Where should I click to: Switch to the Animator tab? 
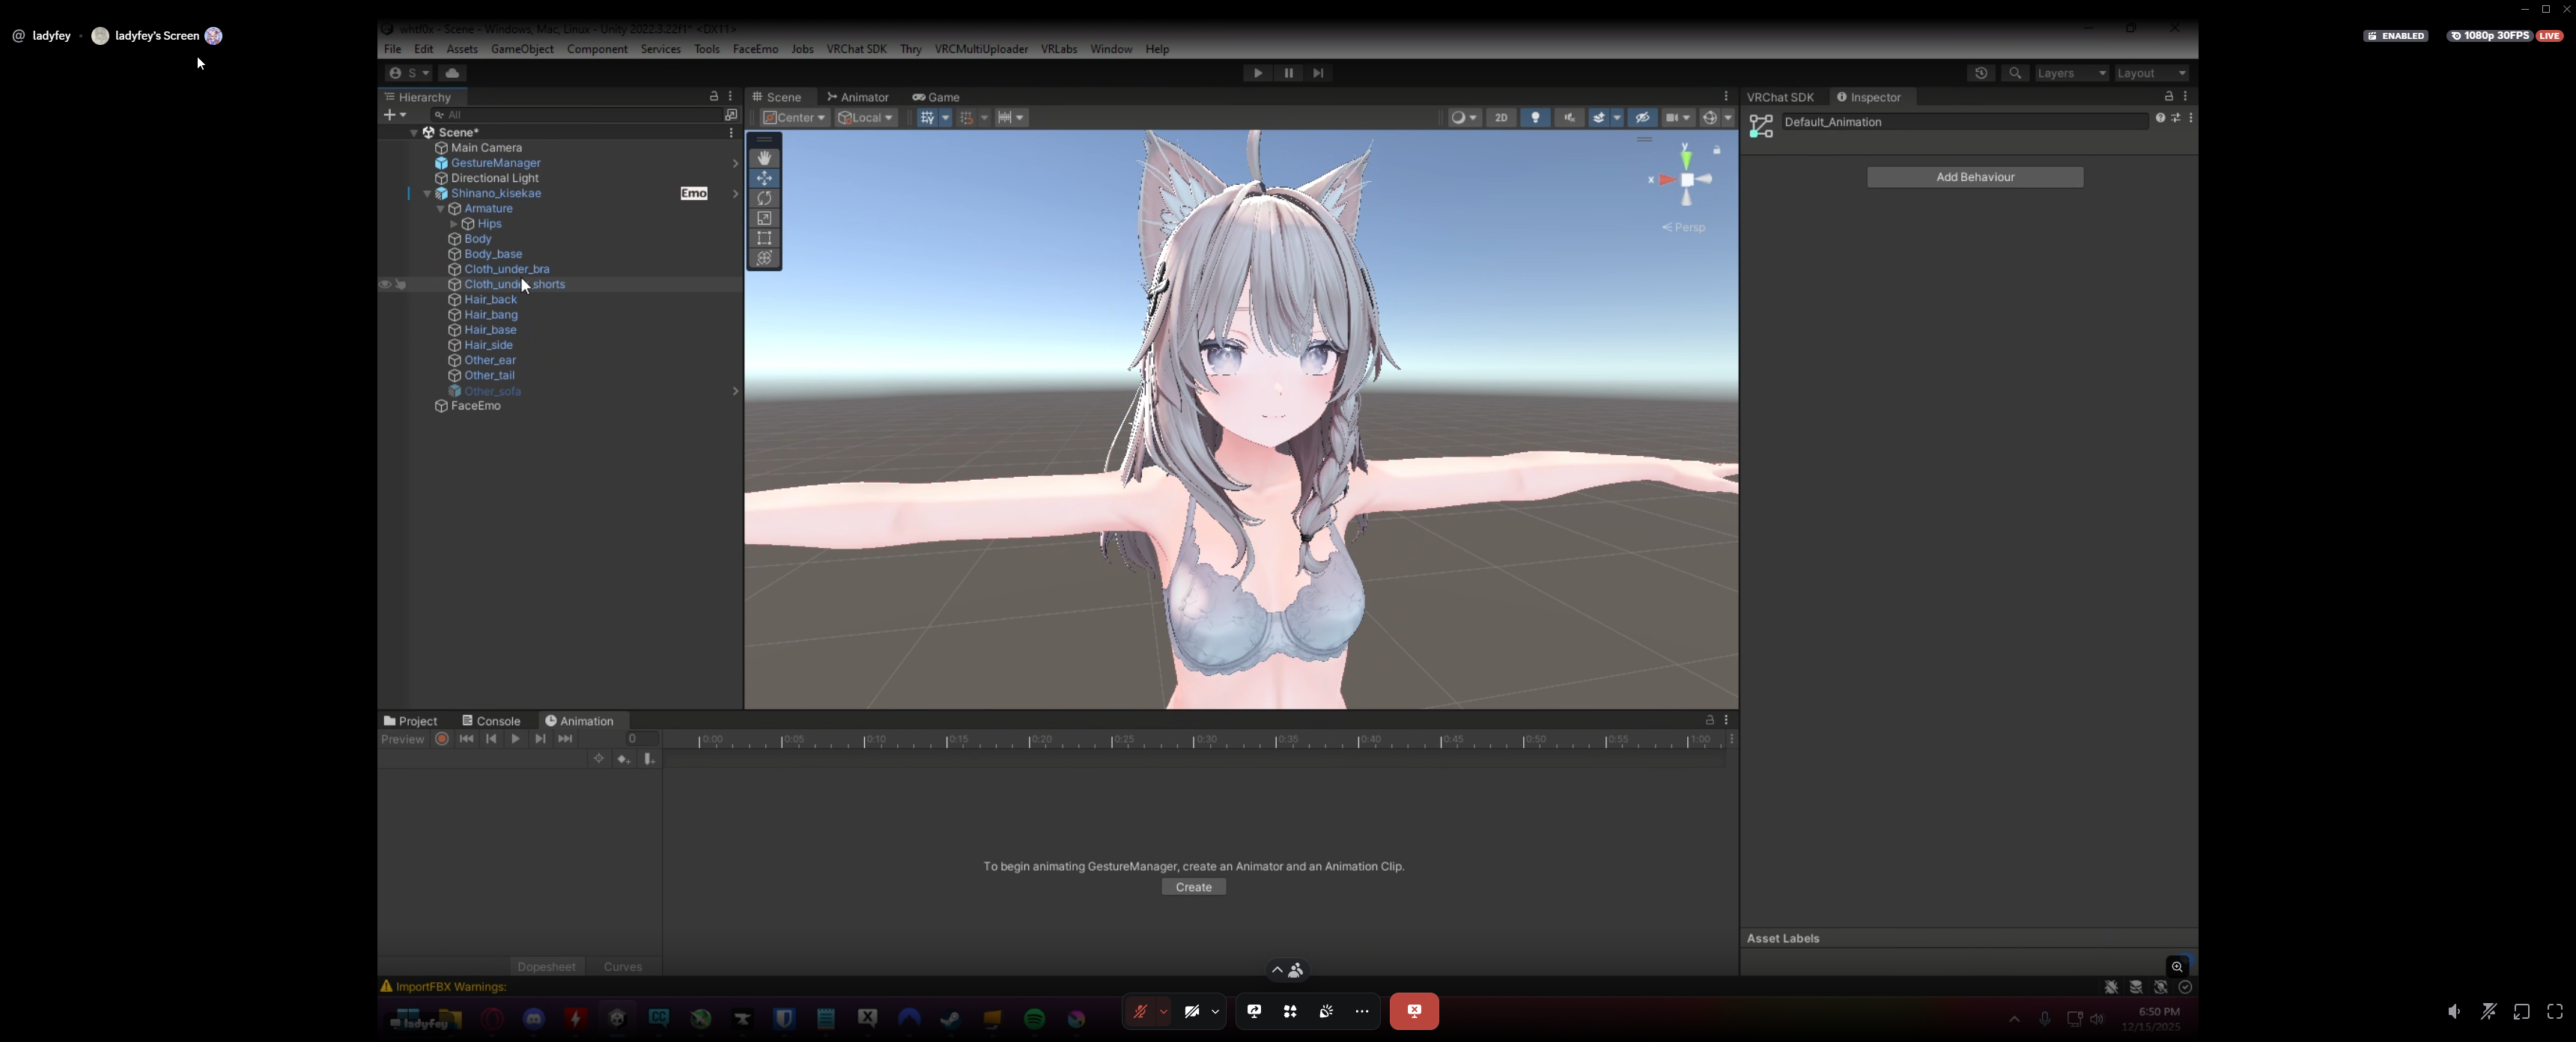(x=858, y=97)
